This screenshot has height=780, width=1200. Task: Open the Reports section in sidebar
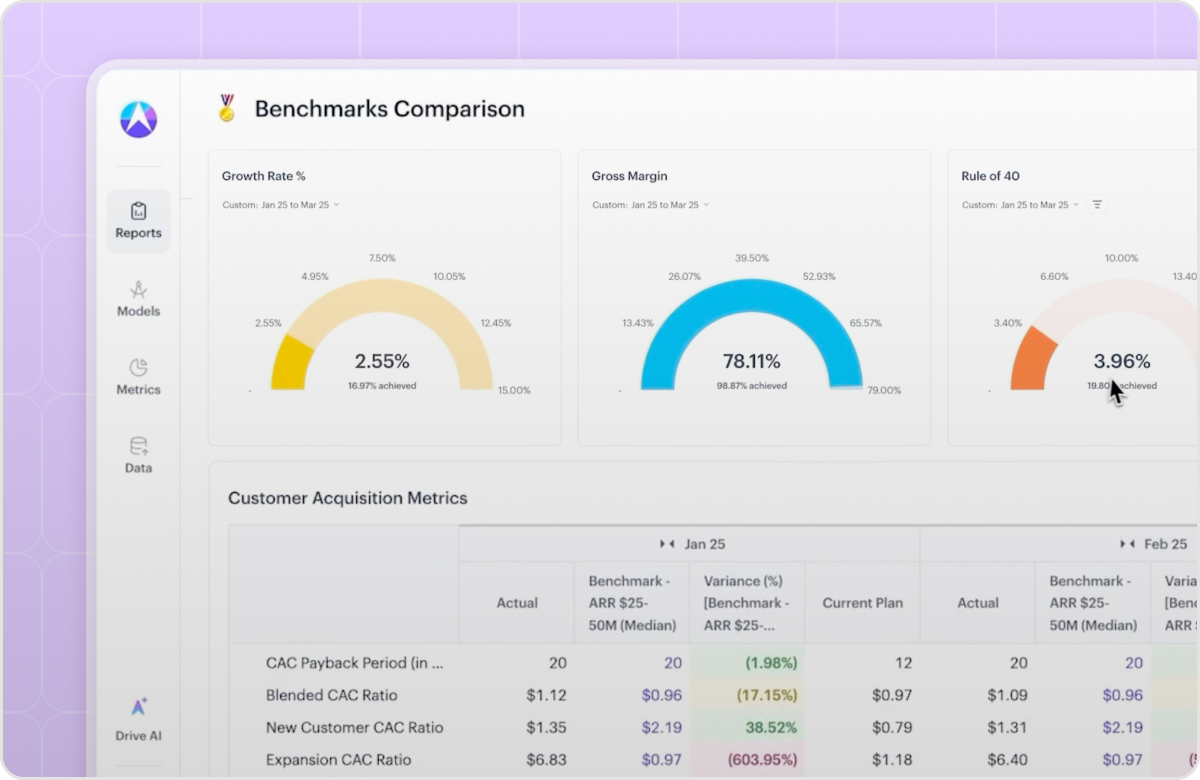click(x=138, y=221)
